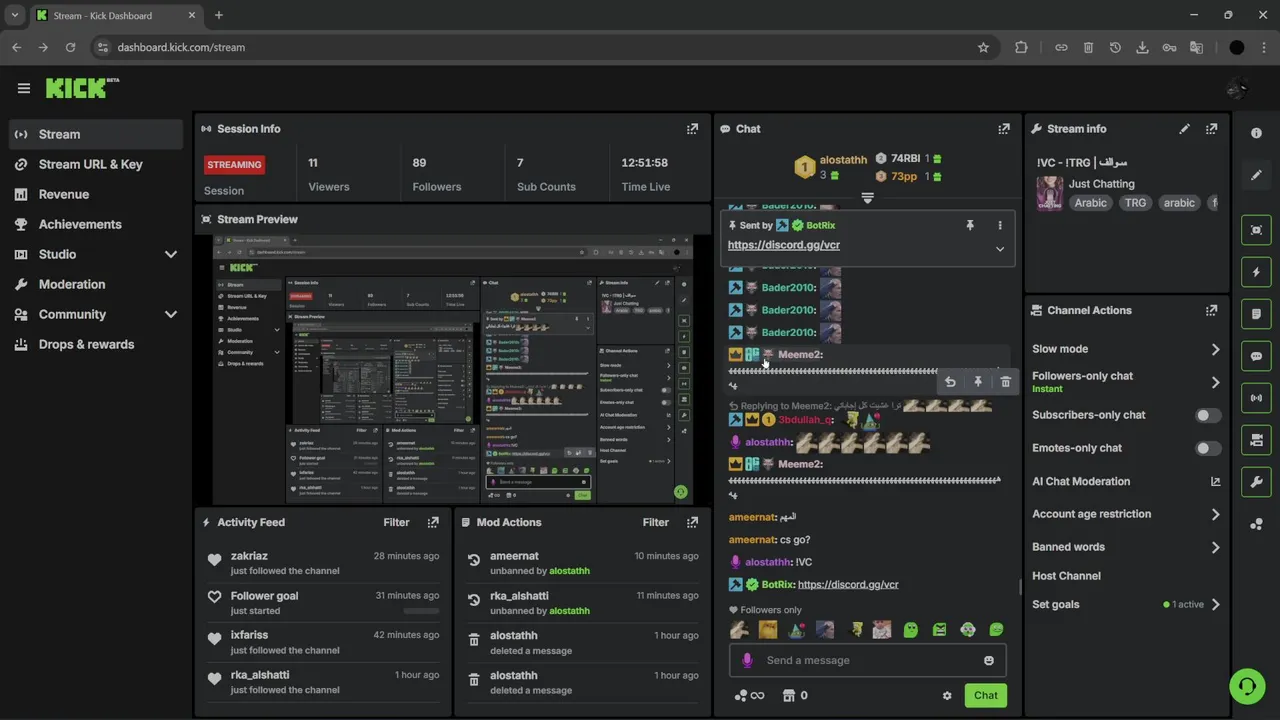
Task: Reply to the Meeme2 message
Action: point(950,382)
